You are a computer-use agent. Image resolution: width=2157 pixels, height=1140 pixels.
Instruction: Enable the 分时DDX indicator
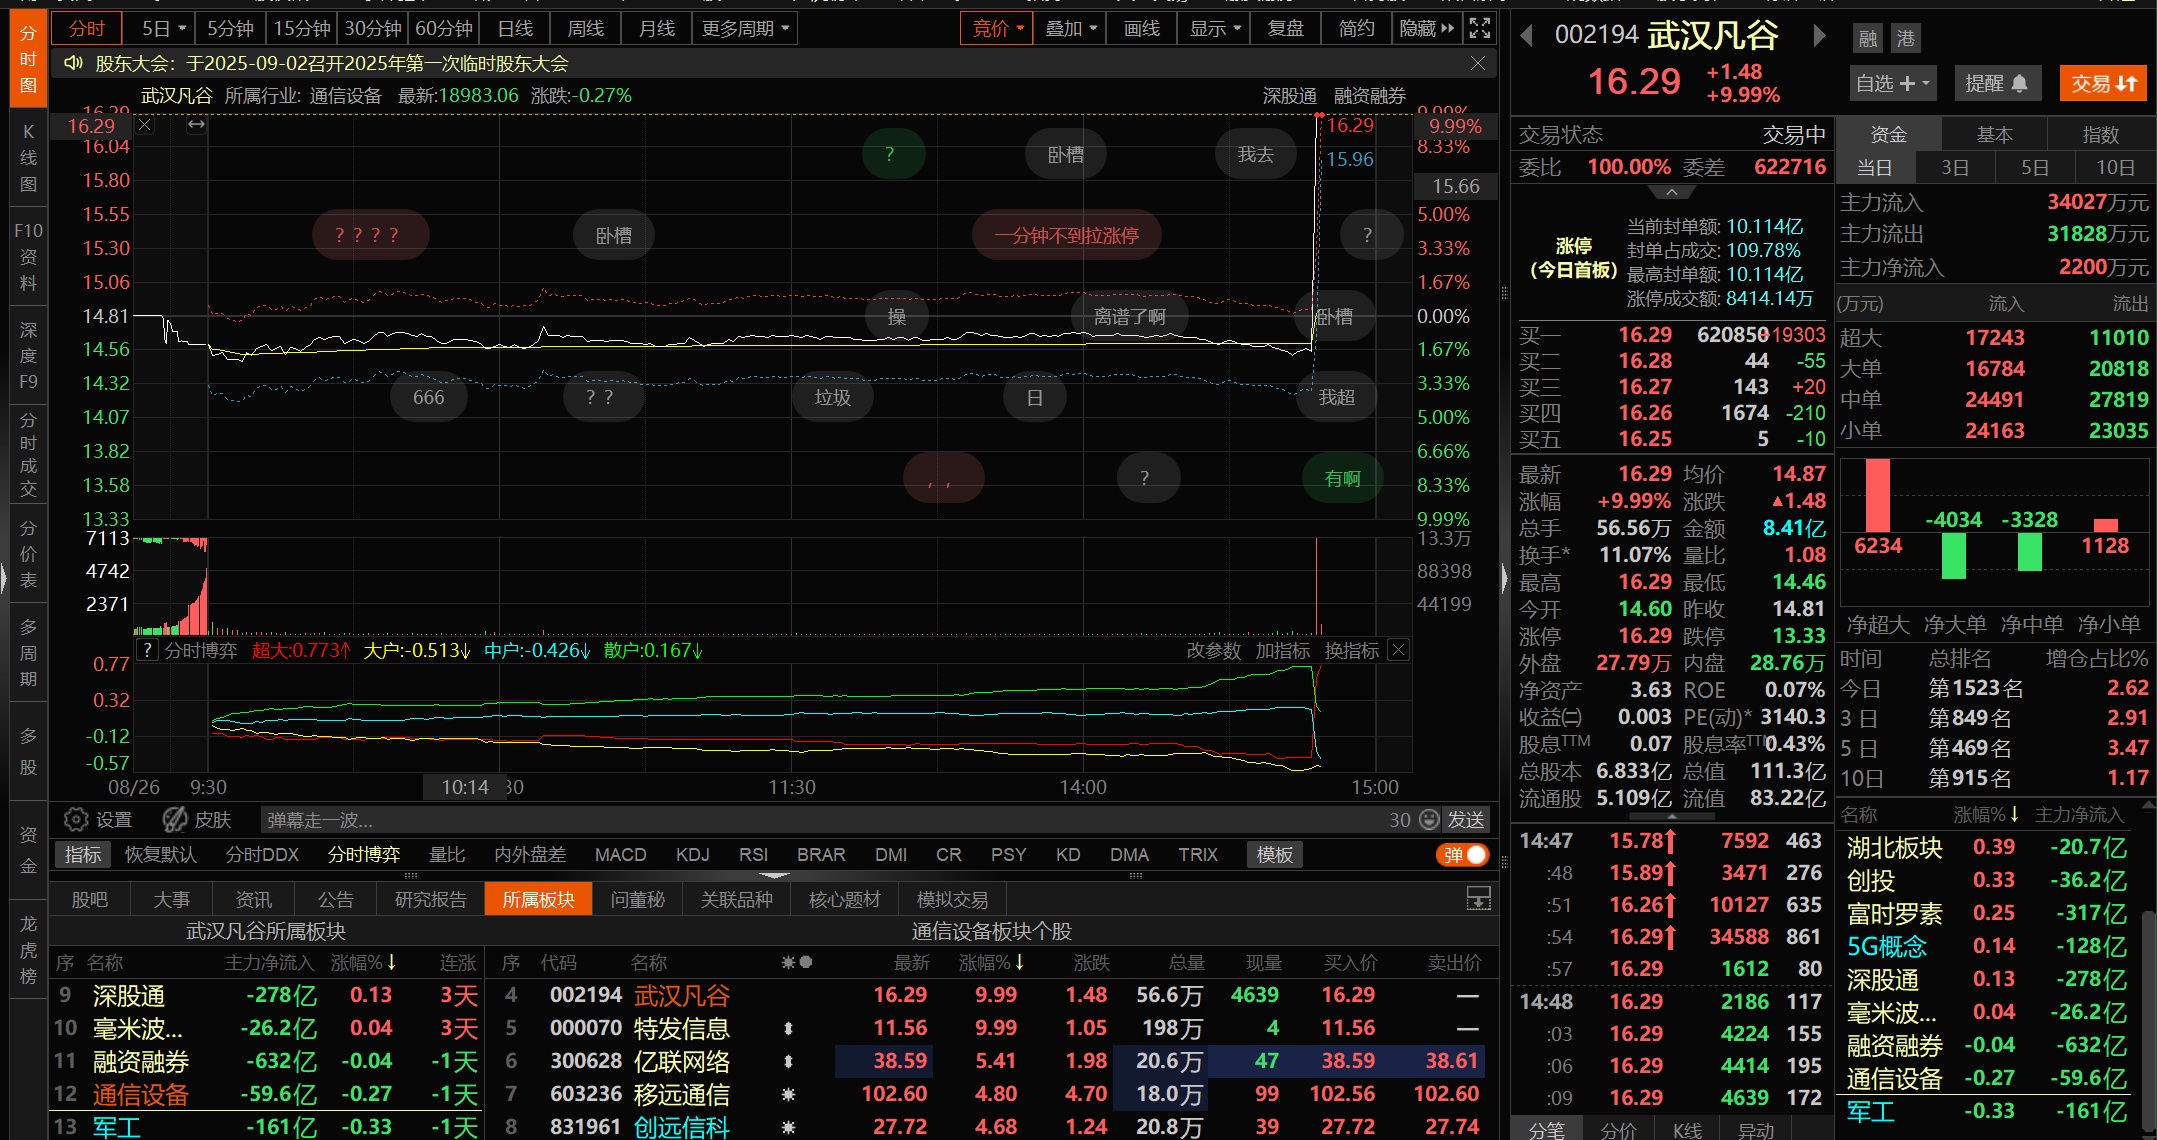[x=262, y=854]
